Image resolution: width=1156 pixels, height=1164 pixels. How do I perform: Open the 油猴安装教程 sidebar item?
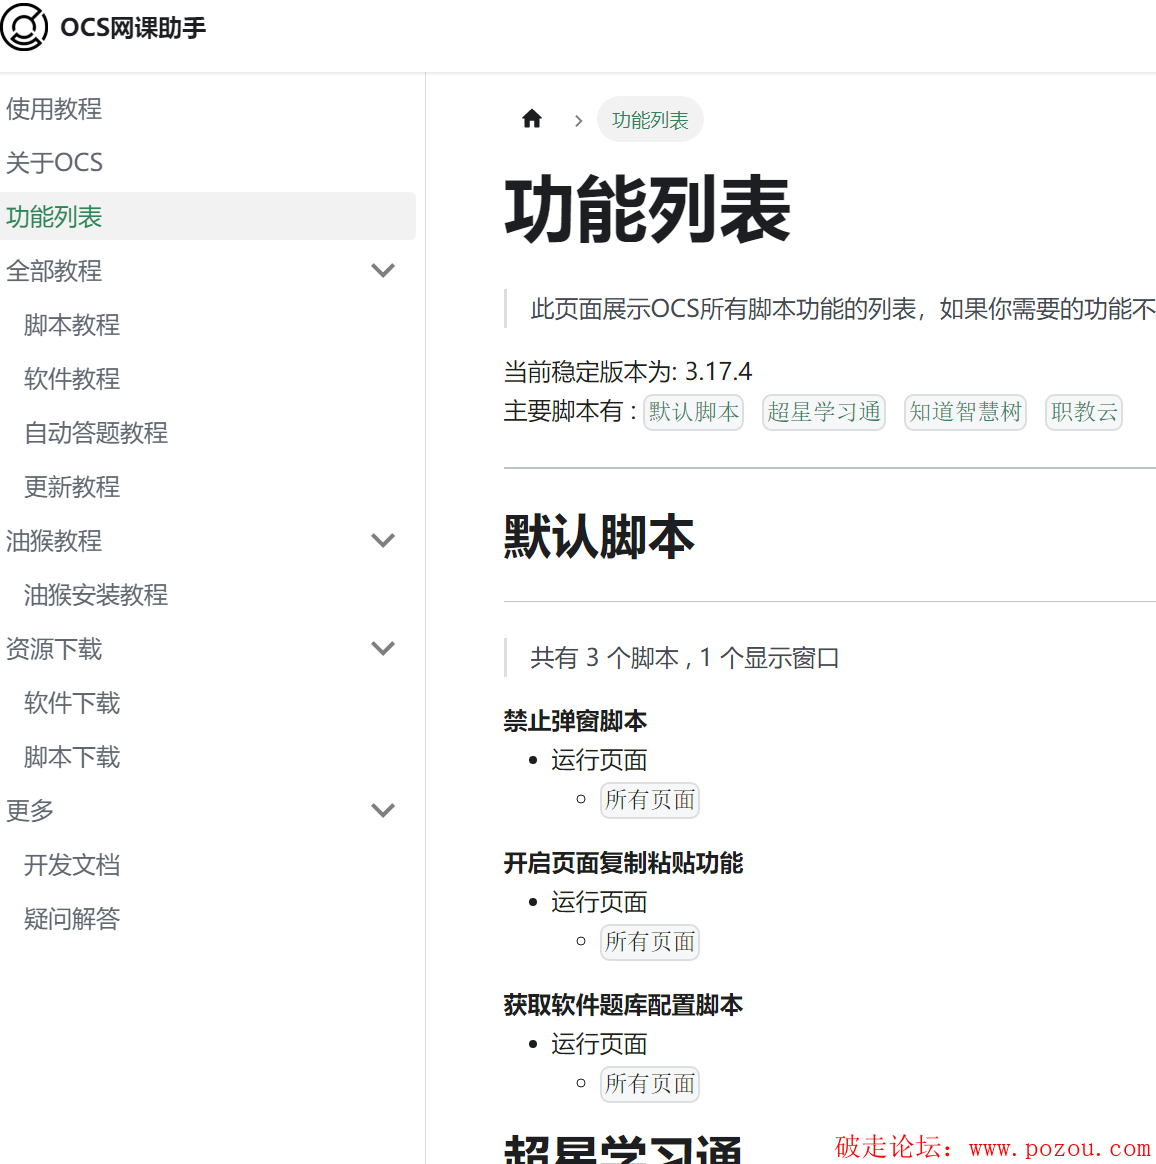tap(96, 595)
